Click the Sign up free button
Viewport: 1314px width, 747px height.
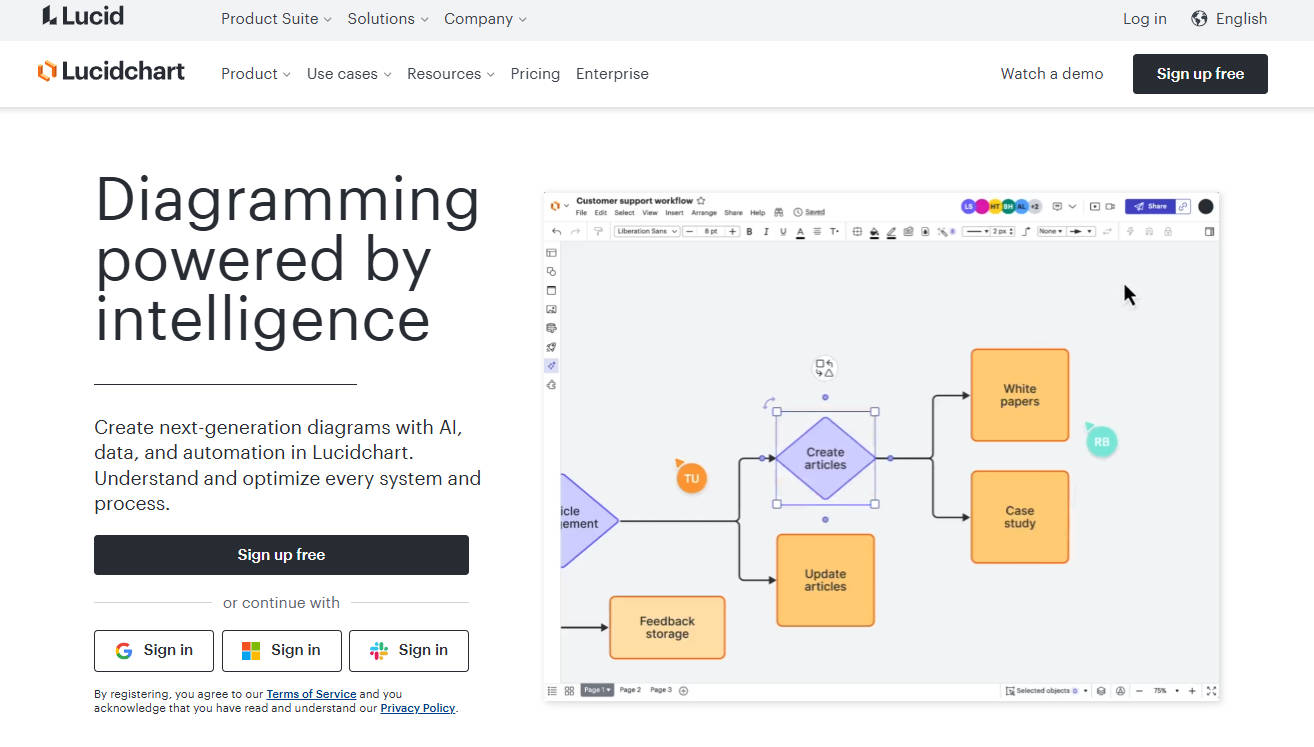(281, 555)
